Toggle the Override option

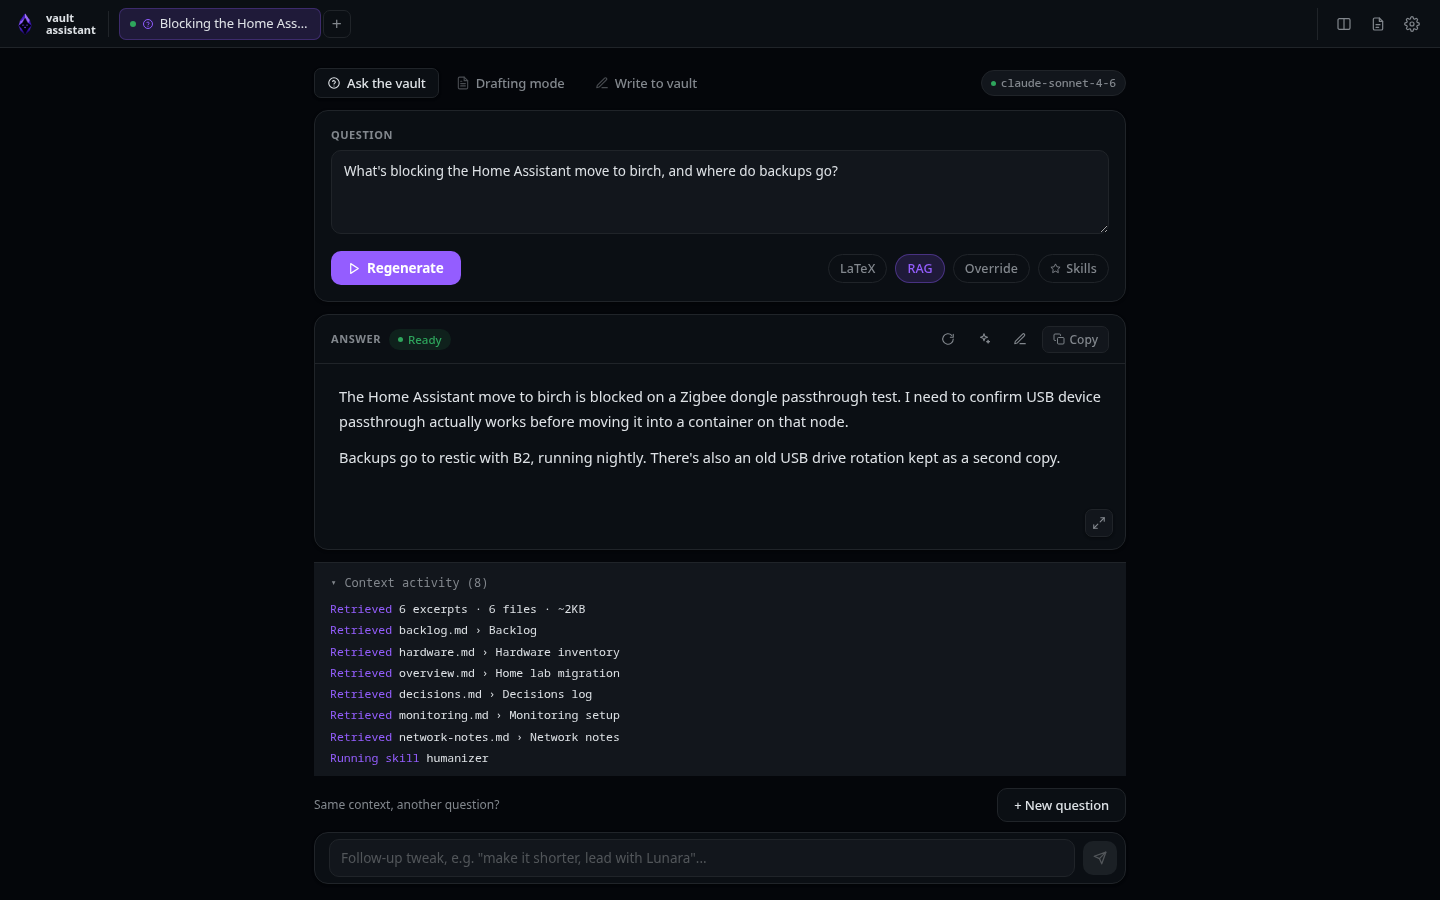pyautogui.click(x=991, y=268)
